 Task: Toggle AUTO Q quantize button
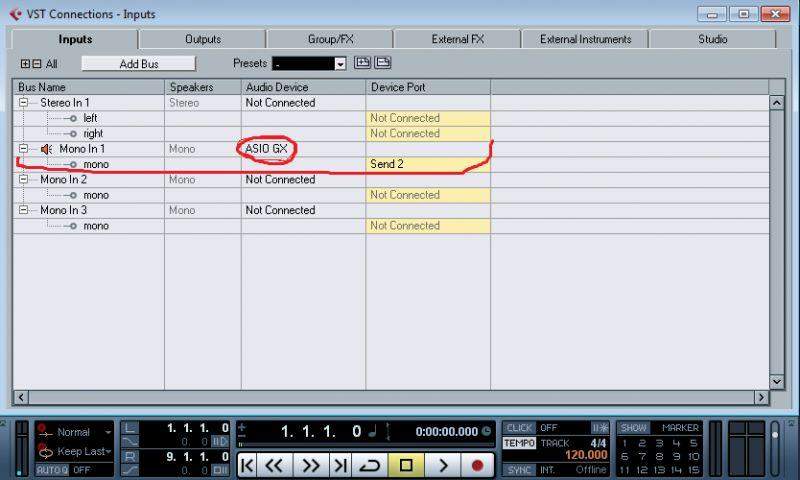(52, 470)
